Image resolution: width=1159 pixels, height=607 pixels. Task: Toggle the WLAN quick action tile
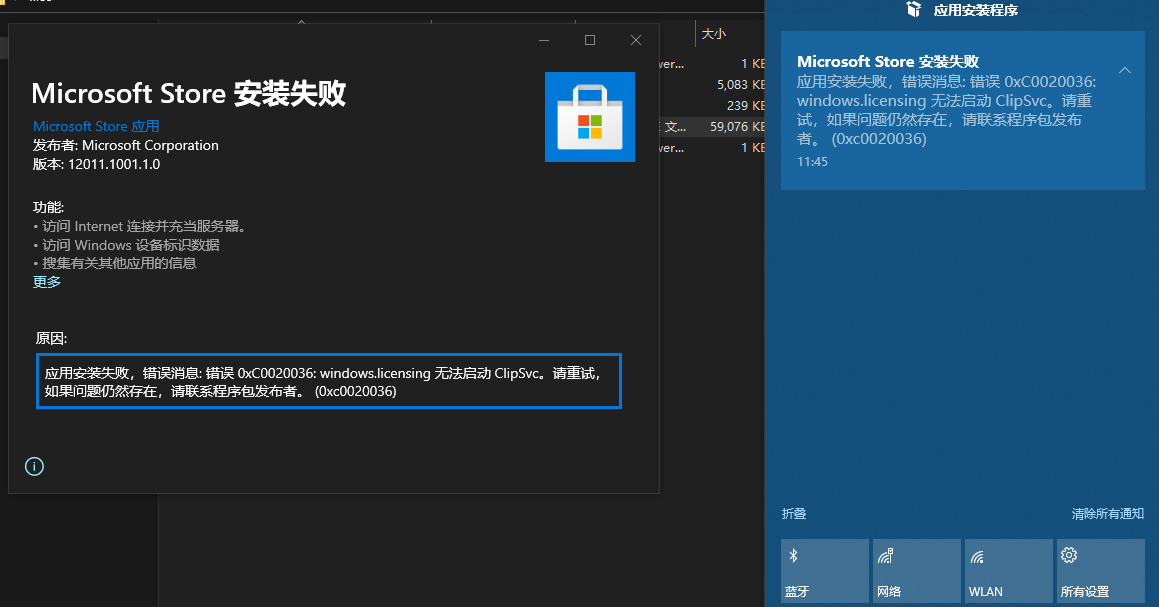coord(1009,571)
